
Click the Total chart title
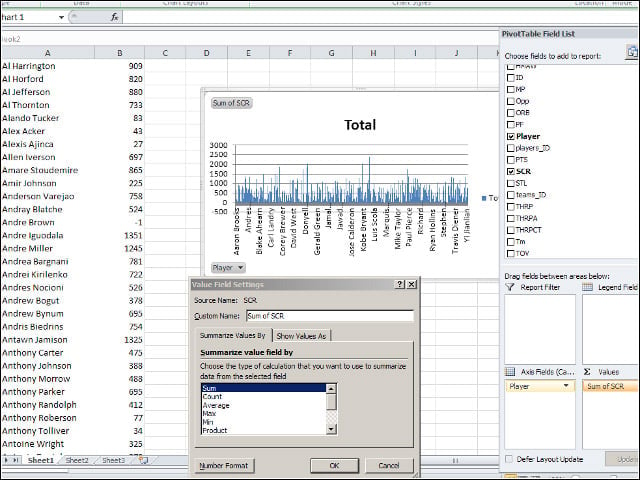360,125
